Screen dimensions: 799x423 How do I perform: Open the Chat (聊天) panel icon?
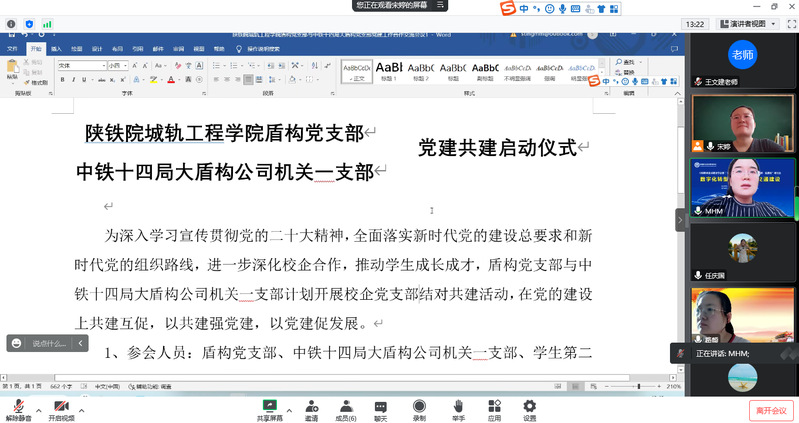[x=380, y=405]
